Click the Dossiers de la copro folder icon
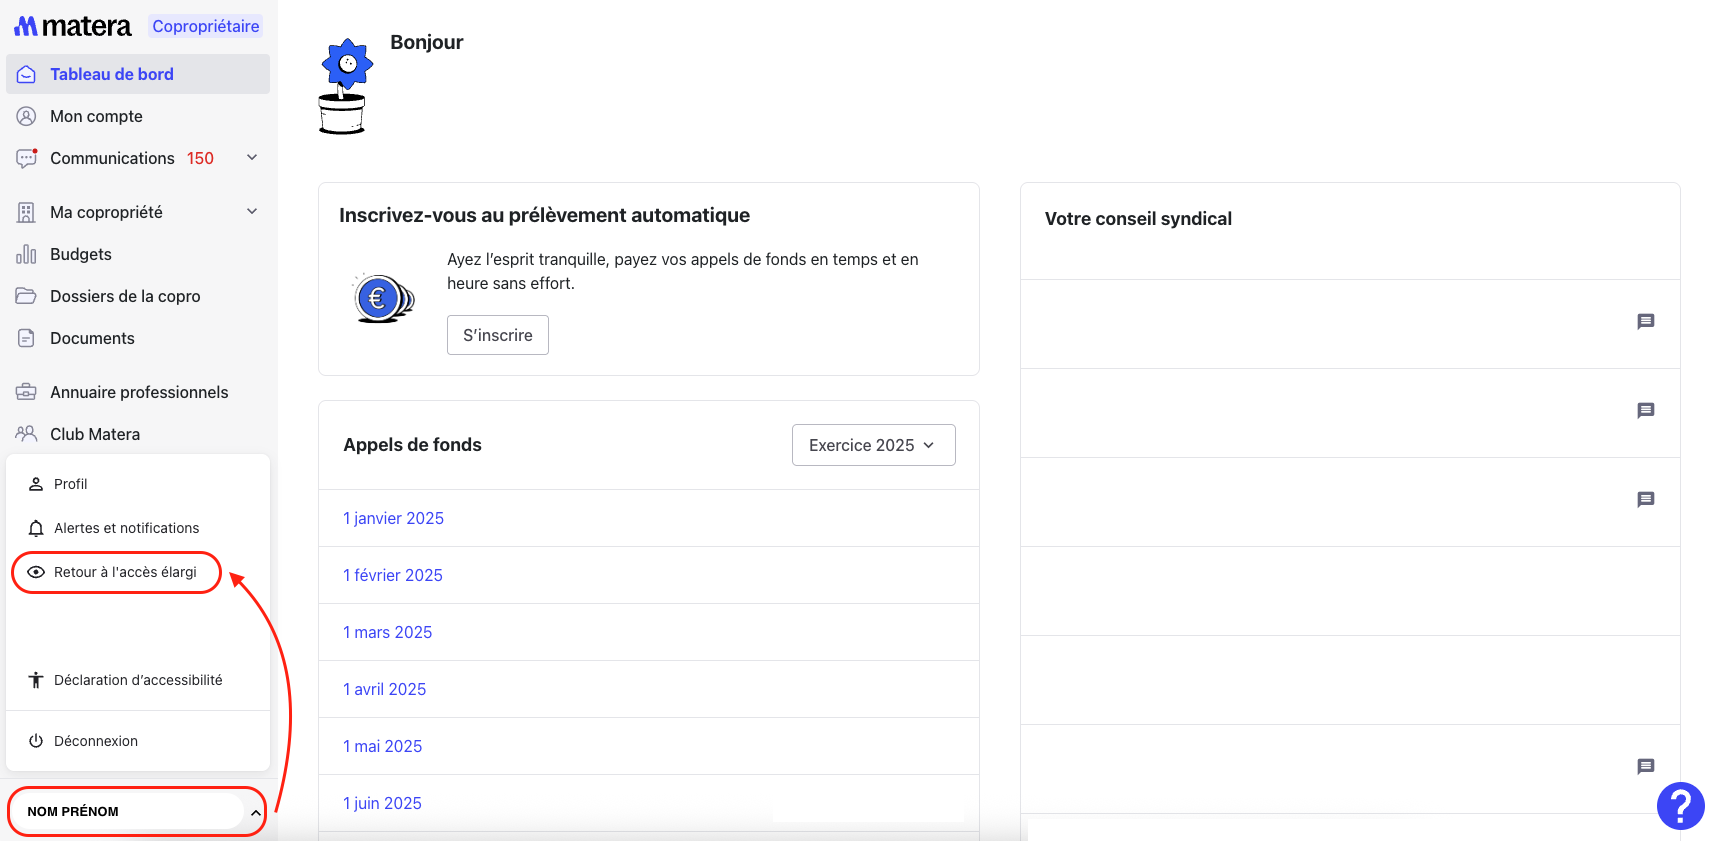1718x841 pixels. pos(26,296)
